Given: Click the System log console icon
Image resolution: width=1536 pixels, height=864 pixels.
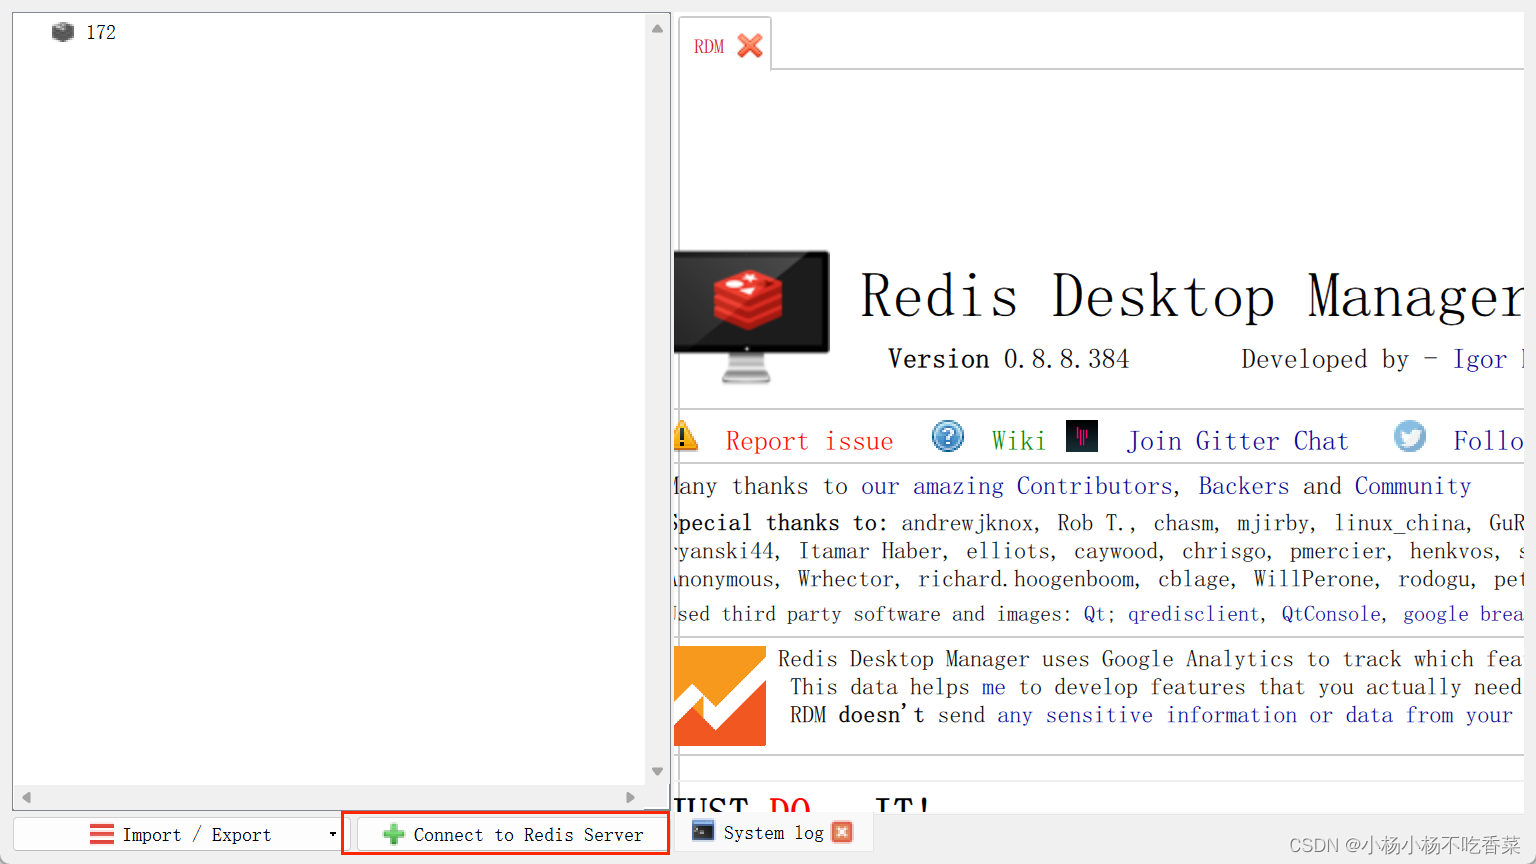Looking at the screenshot, I should click(x=703, y=831).
